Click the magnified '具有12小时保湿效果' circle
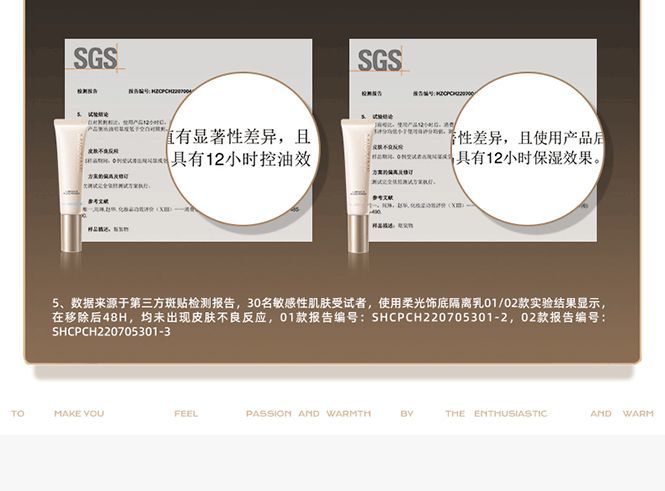This screenshot has height=491, width=665. click(x=527, y=148)
